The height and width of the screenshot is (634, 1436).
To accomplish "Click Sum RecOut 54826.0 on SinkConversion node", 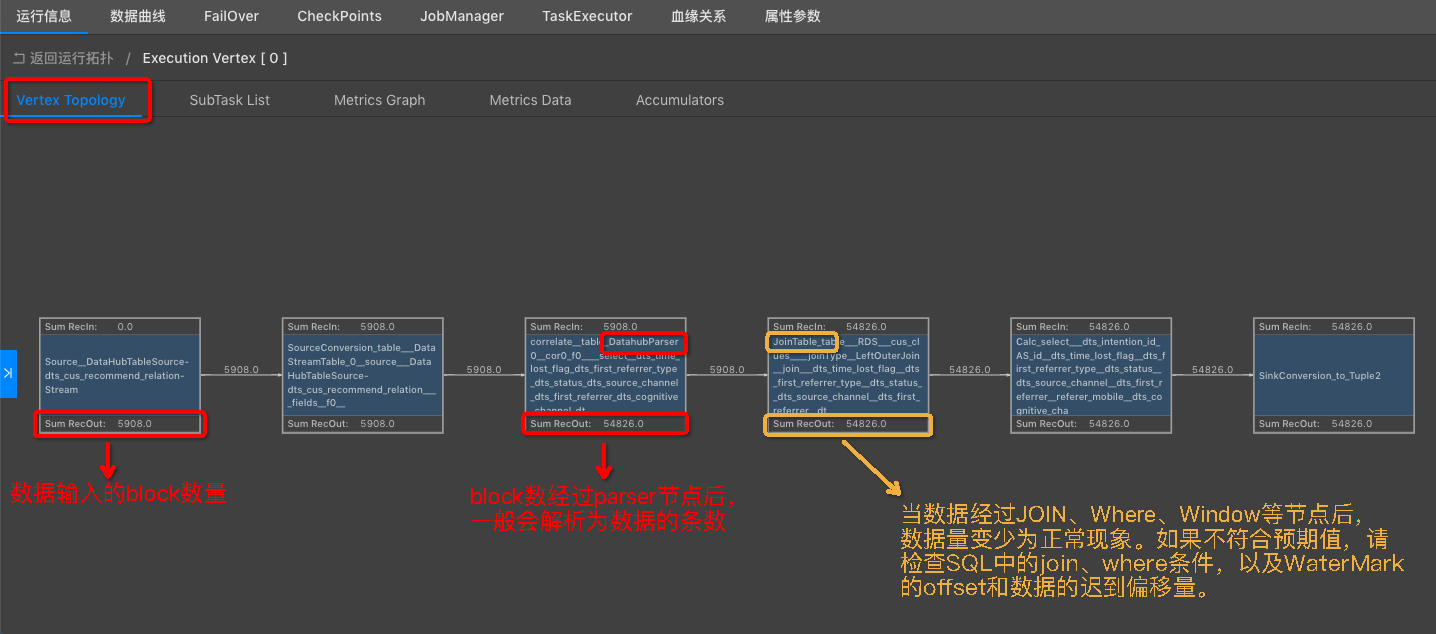I will [1335, 424].
